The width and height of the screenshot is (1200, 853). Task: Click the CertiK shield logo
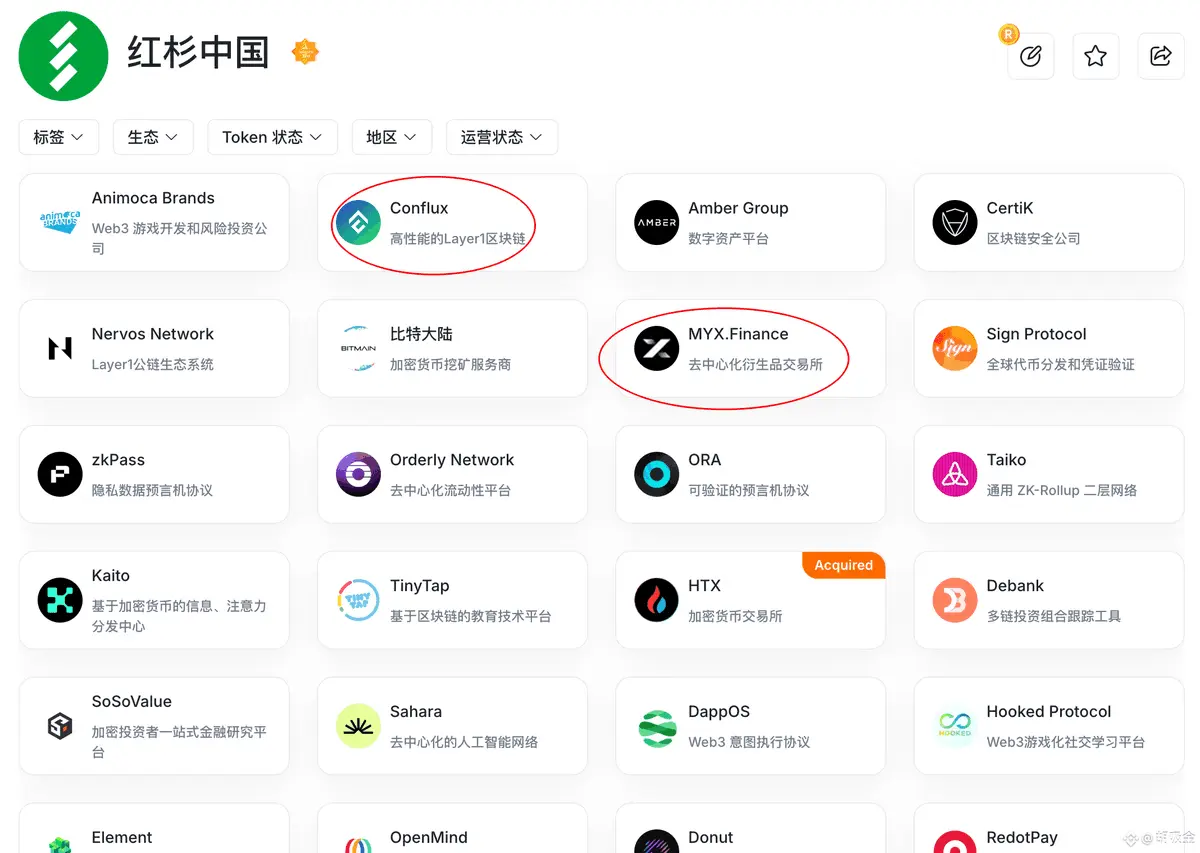coord(955,222)
